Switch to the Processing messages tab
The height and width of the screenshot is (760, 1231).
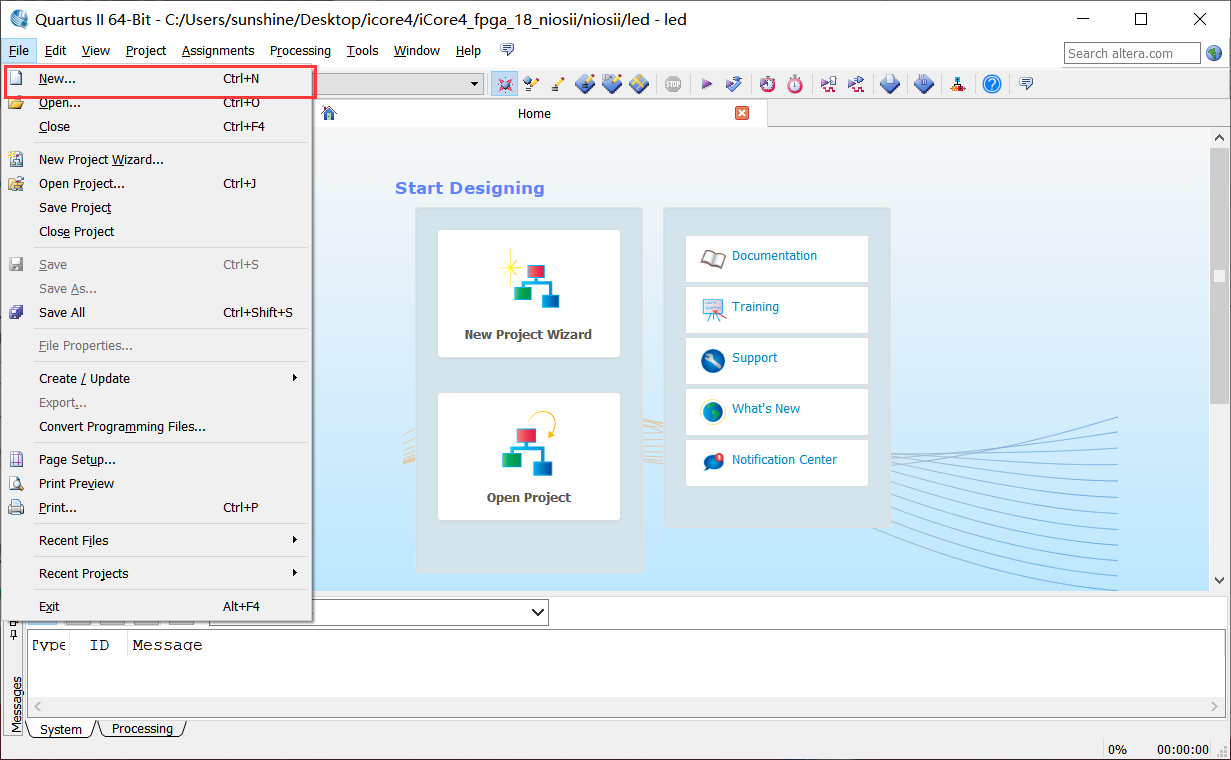[x=142, y=729]
